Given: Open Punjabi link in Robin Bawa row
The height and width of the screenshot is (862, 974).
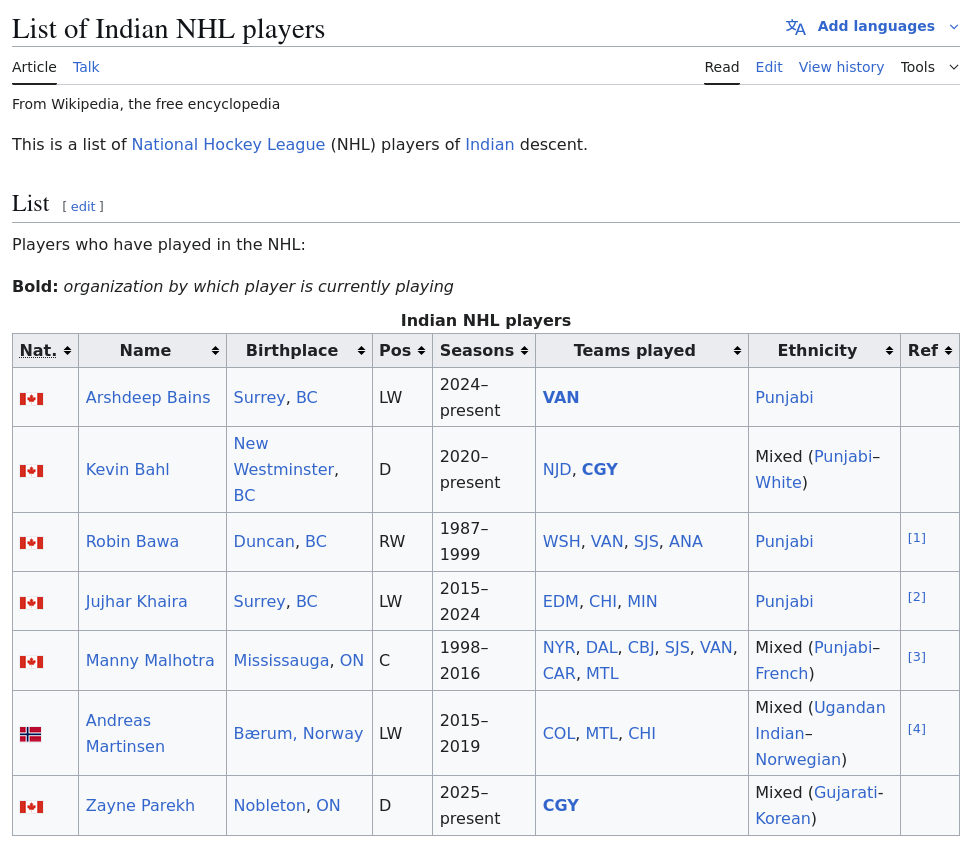Looking at the screenshot, I should (x=784, y=542).
